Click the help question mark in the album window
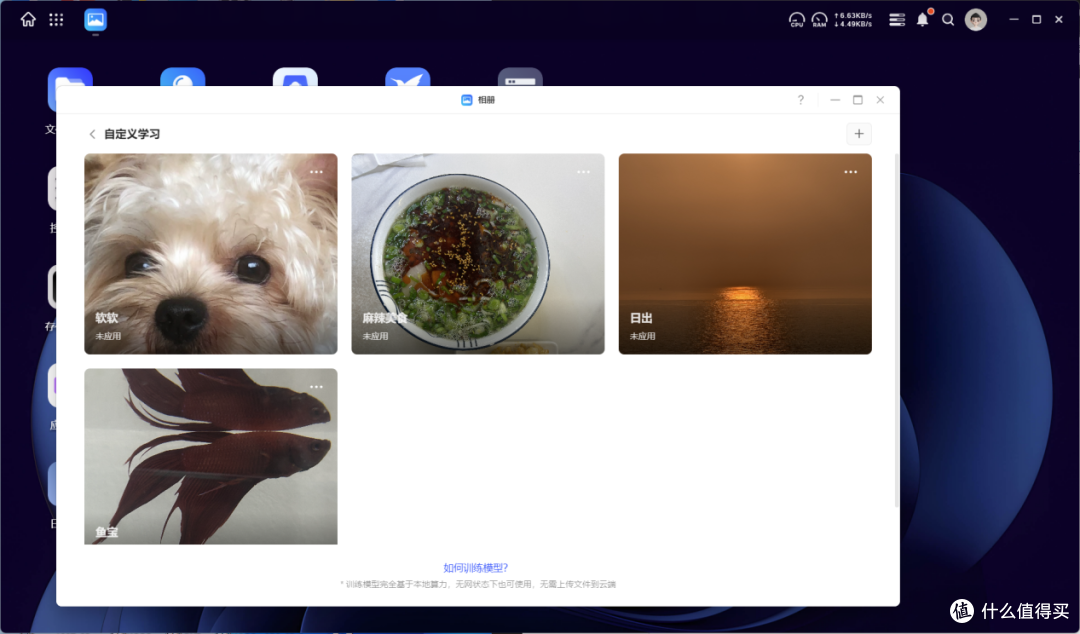 (x=800, y=100)
